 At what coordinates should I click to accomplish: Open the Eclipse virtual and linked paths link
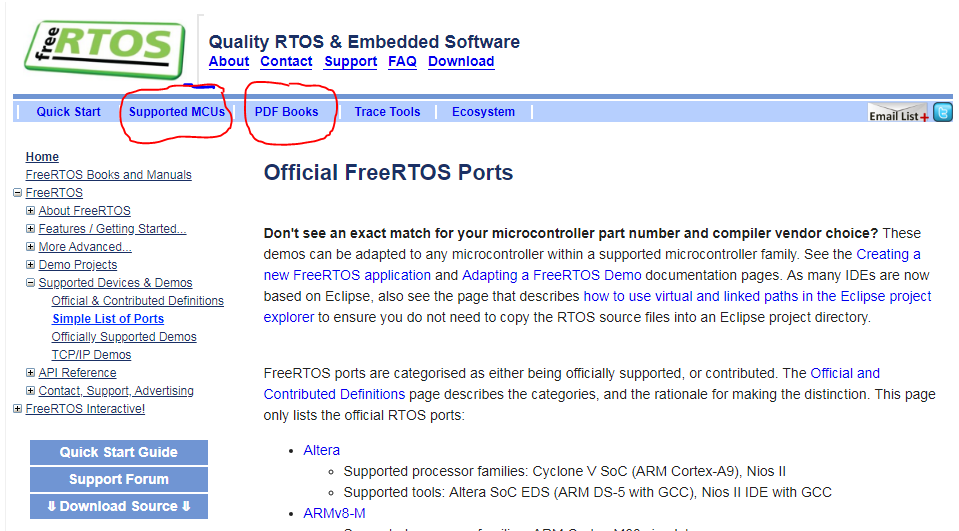coord(757,297)
